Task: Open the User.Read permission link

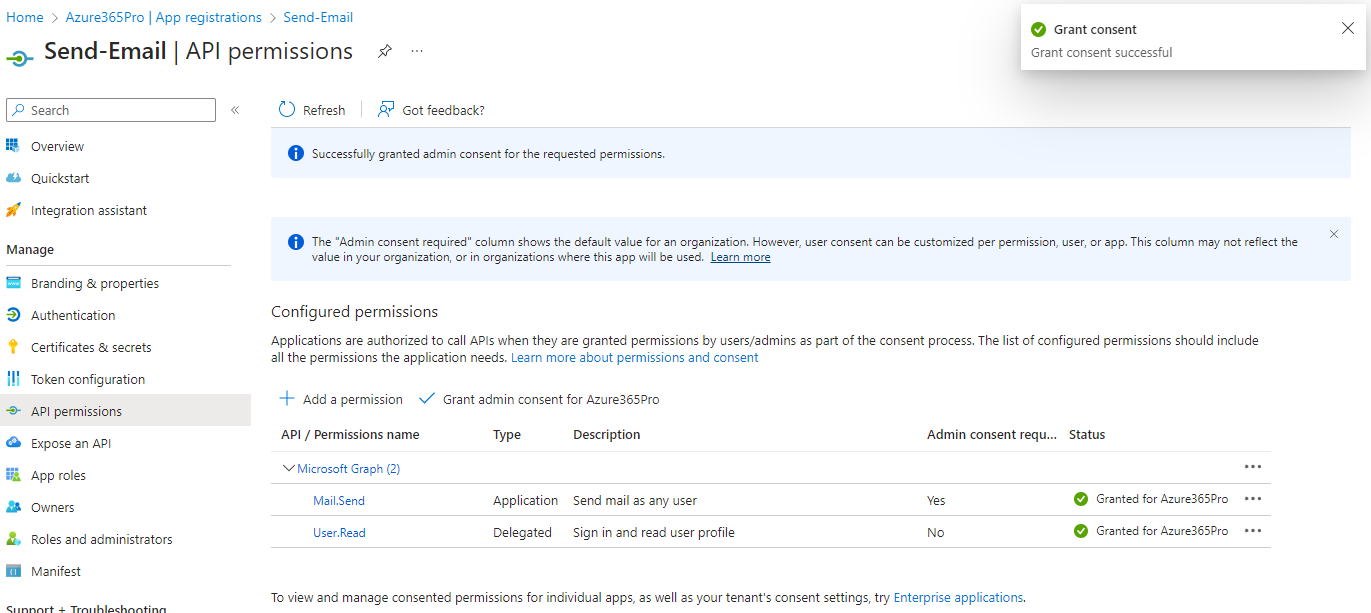Action: tap(339, 532)
